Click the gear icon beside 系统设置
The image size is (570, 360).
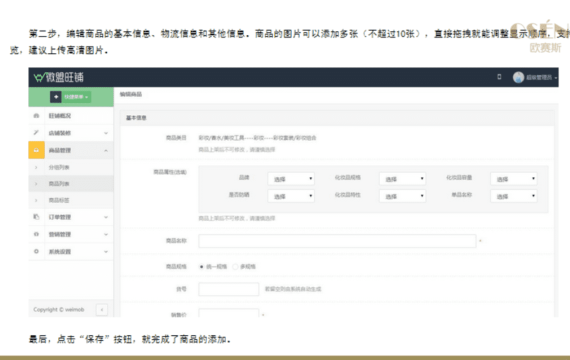[36, 251]
